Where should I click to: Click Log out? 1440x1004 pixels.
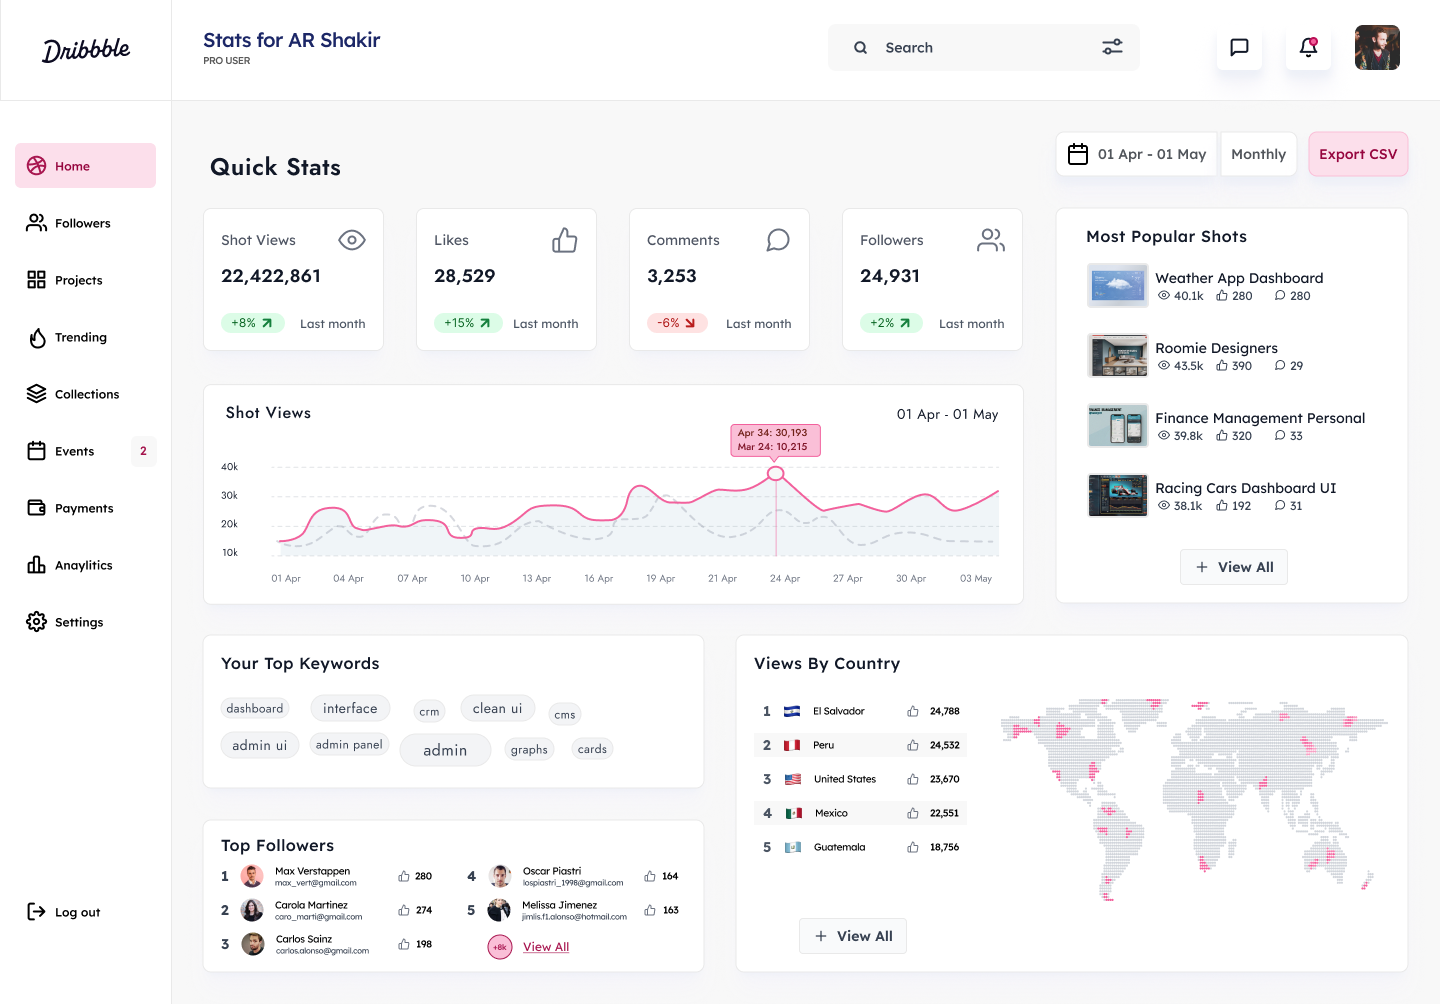[64, 912]
